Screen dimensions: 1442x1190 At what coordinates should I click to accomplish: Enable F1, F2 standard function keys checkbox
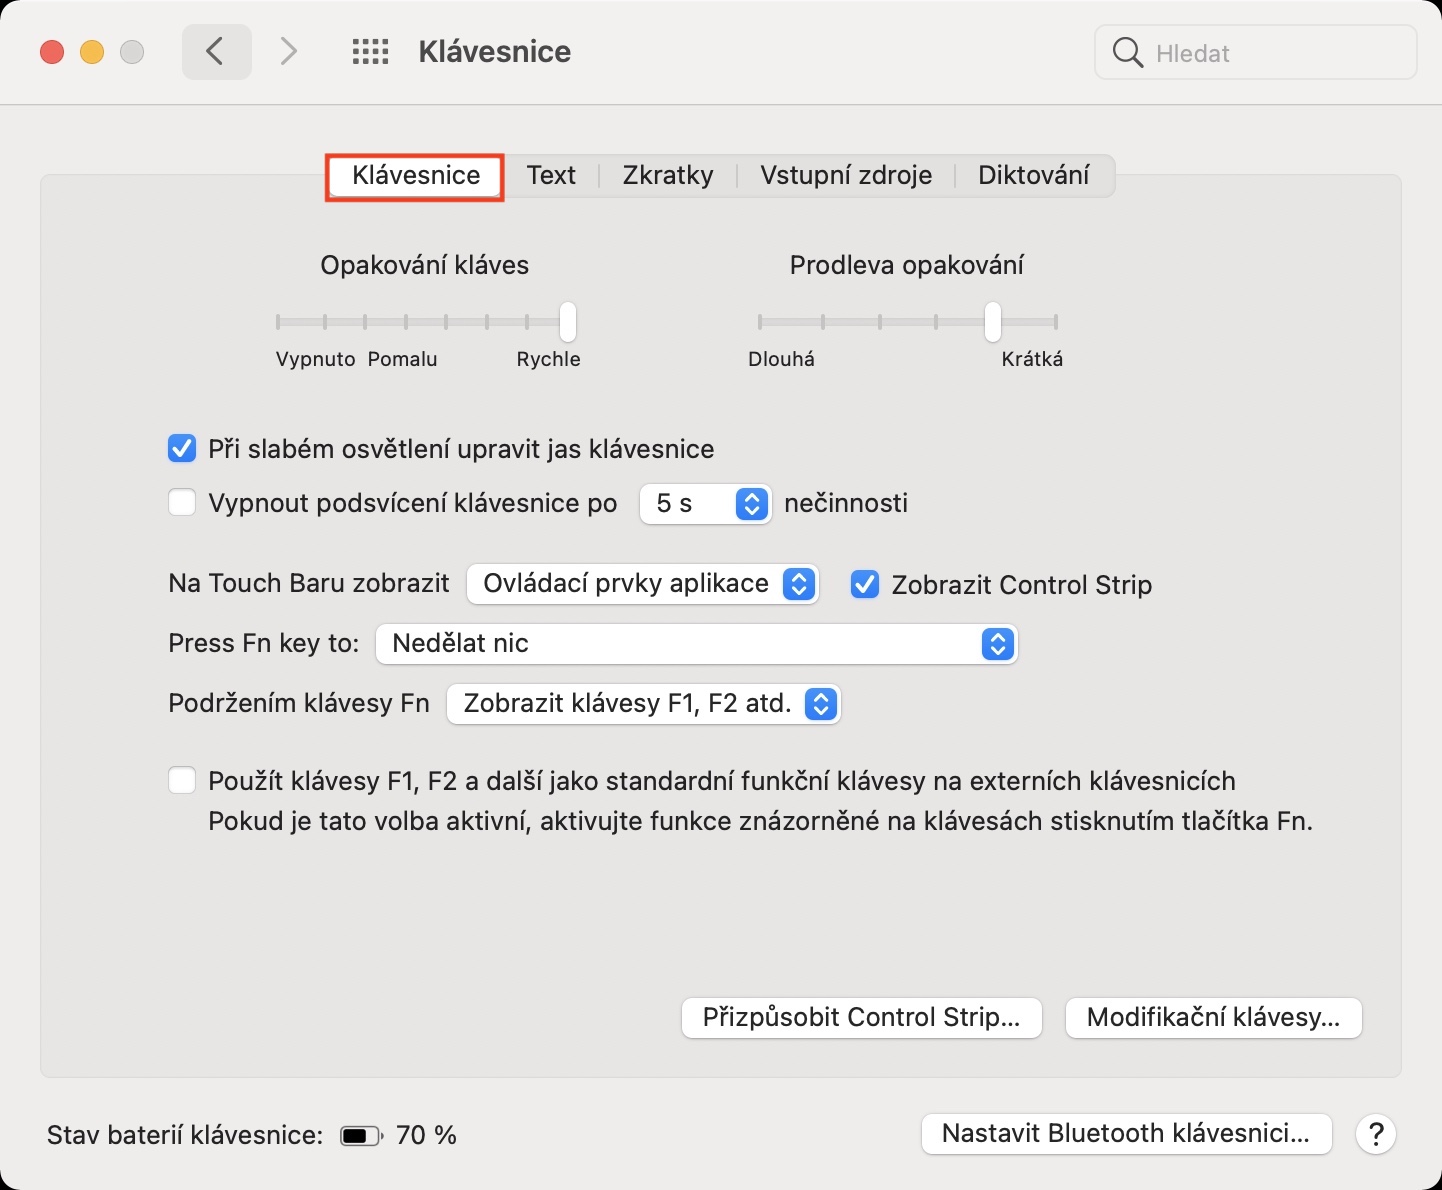pyautogui.click(x=182, y=780)
